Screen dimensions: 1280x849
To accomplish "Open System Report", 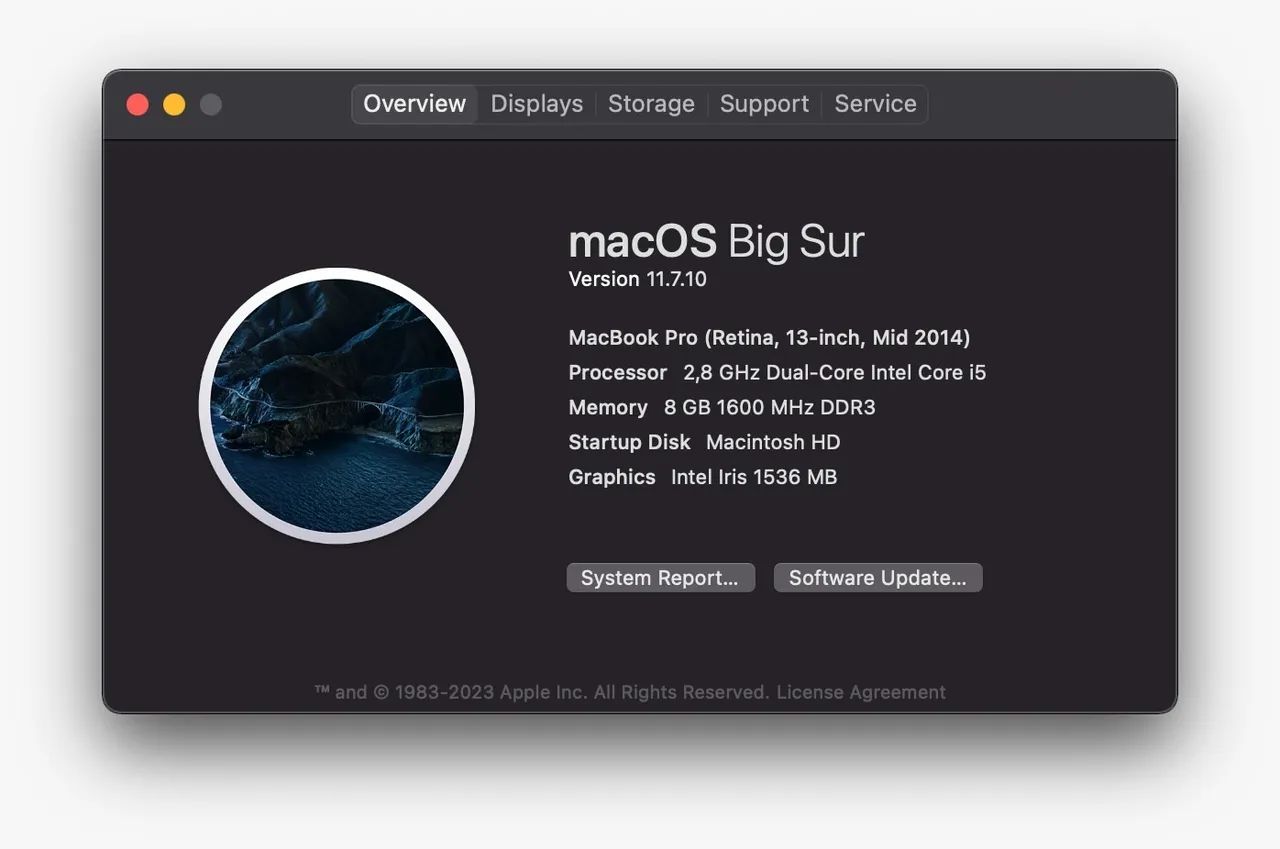I will (x=660, y=577).
